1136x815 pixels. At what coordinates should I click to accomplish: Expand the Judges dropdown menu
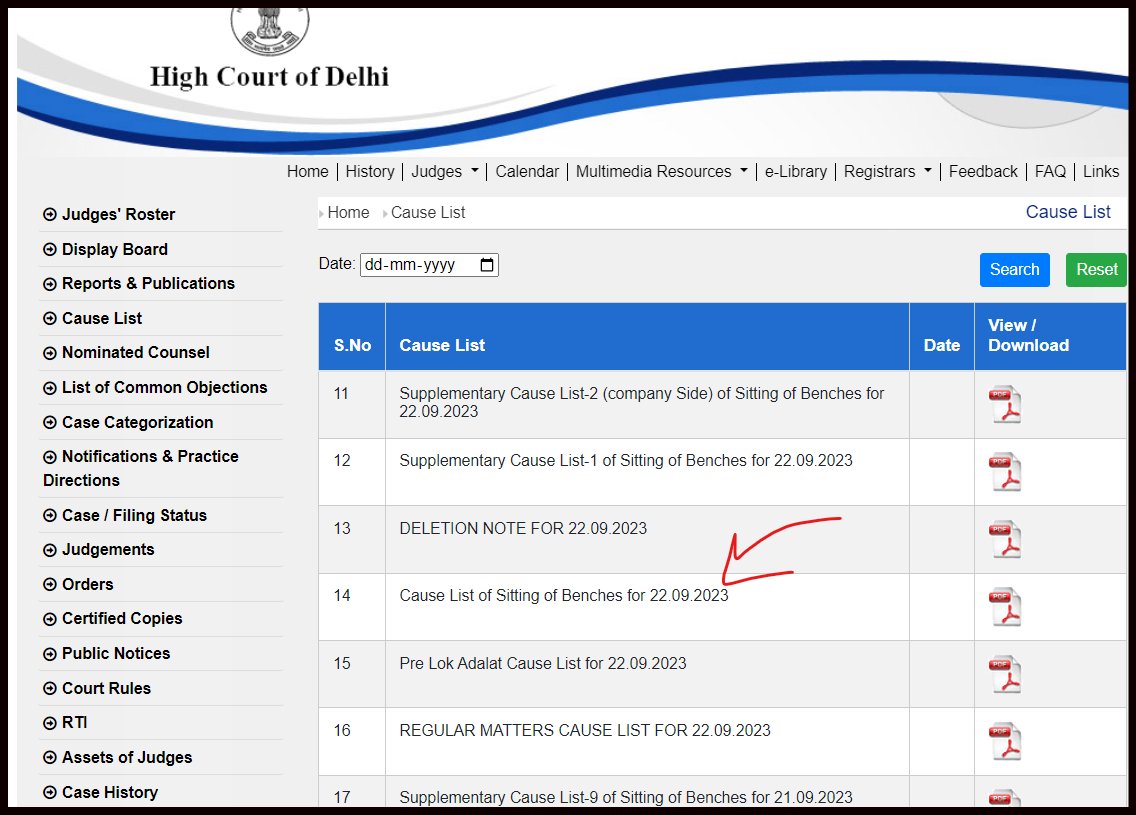coord(445,172)
